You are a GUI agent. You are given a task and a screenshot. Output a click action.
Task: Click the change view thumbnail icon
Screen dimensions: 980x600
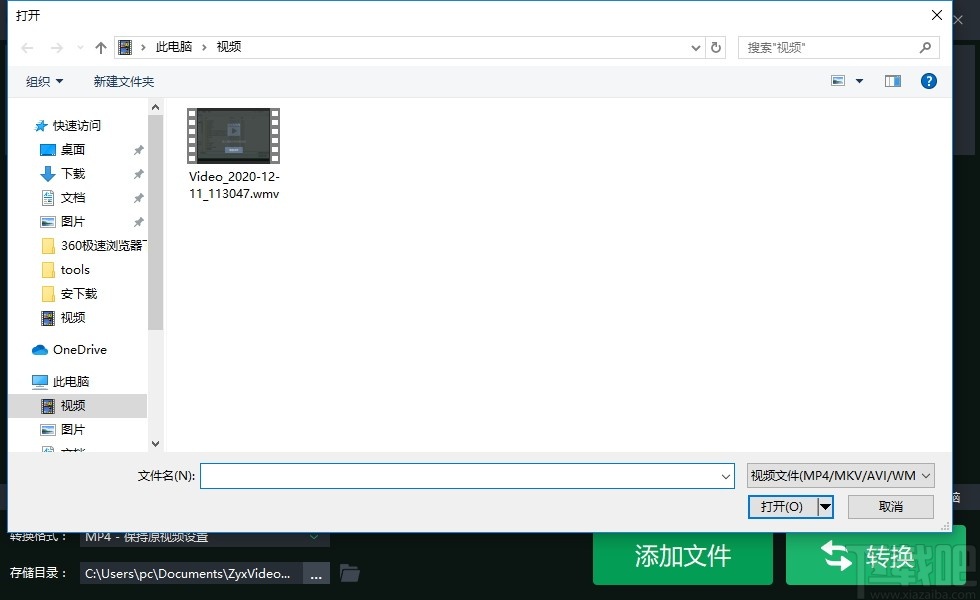[x=838, y=81]
